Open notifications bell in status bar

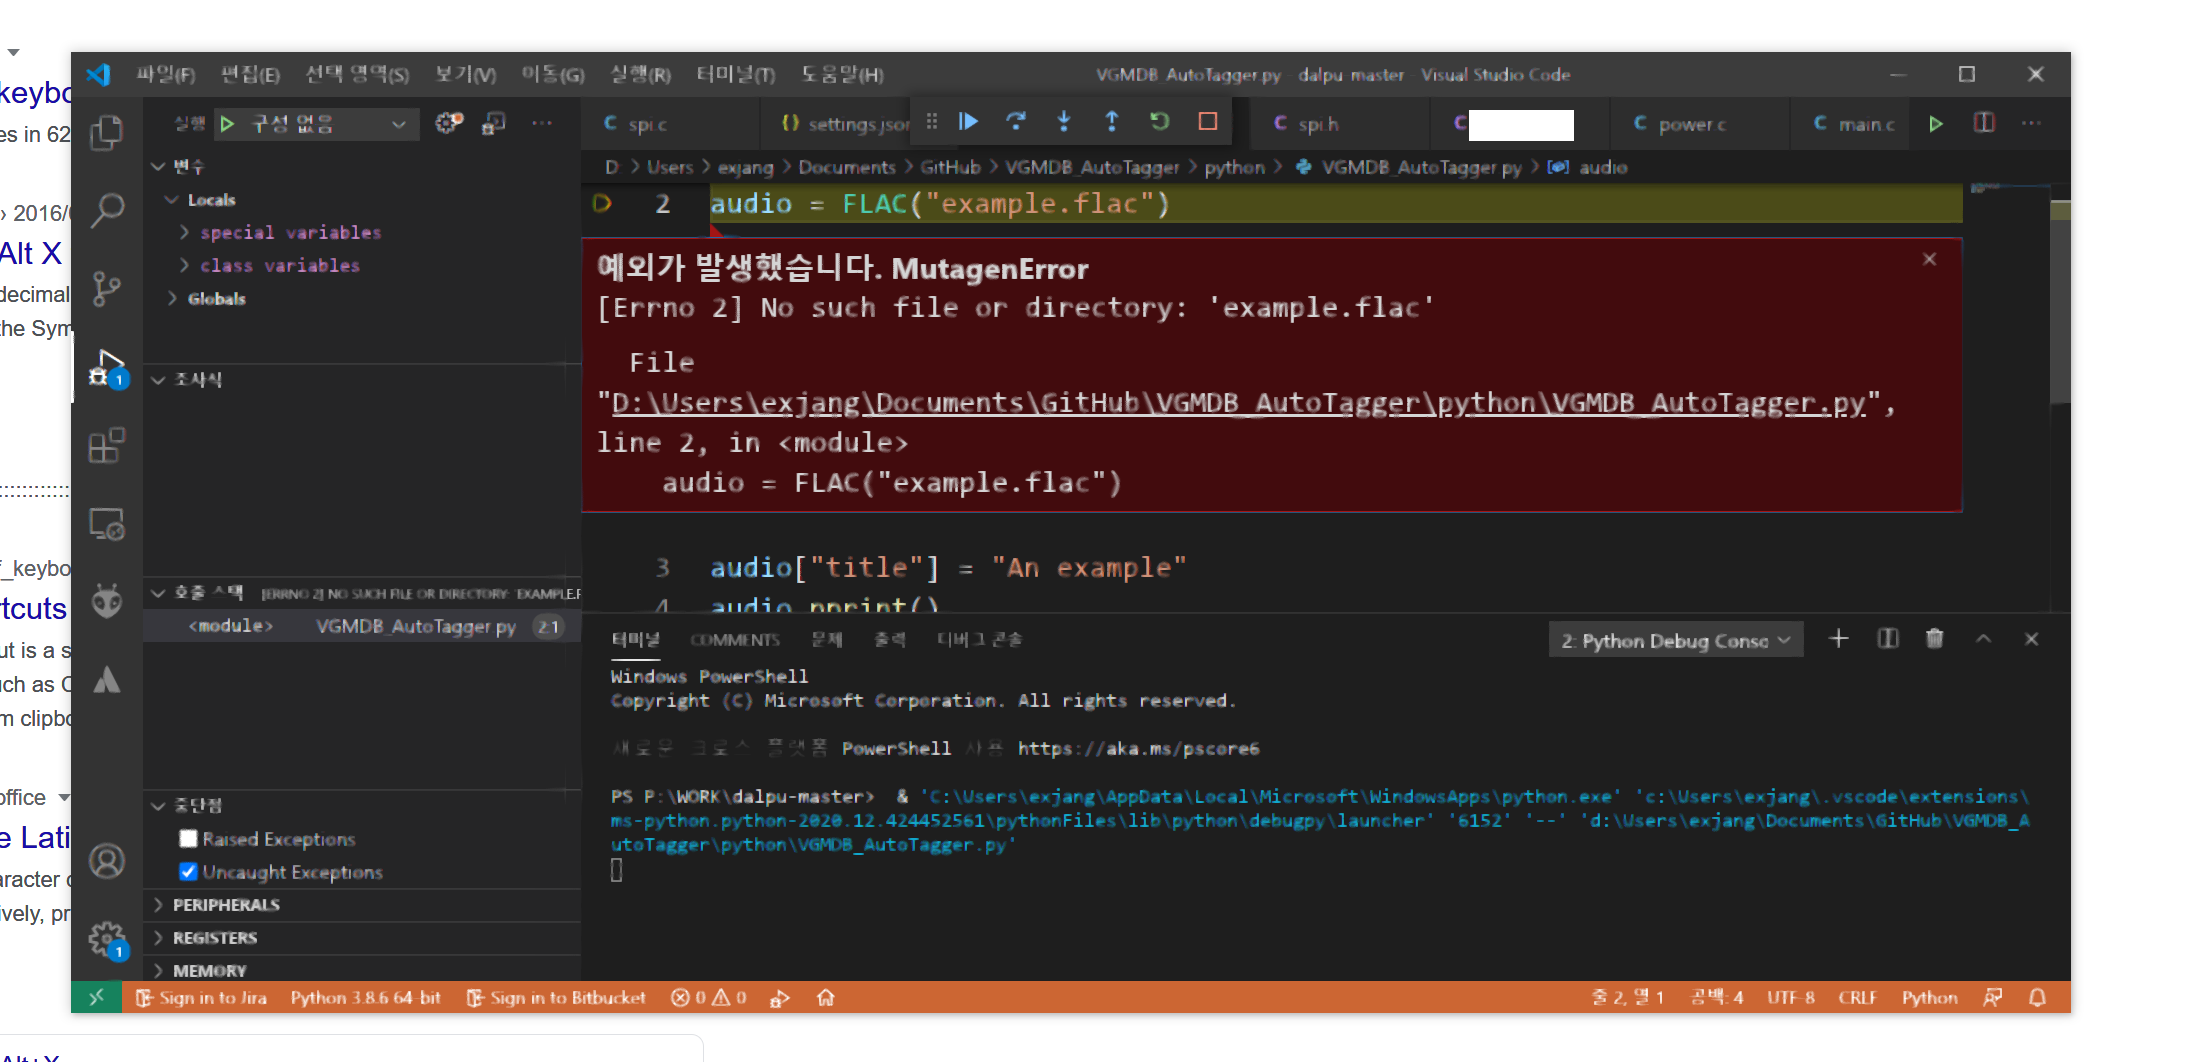(x=2037, y=997)
